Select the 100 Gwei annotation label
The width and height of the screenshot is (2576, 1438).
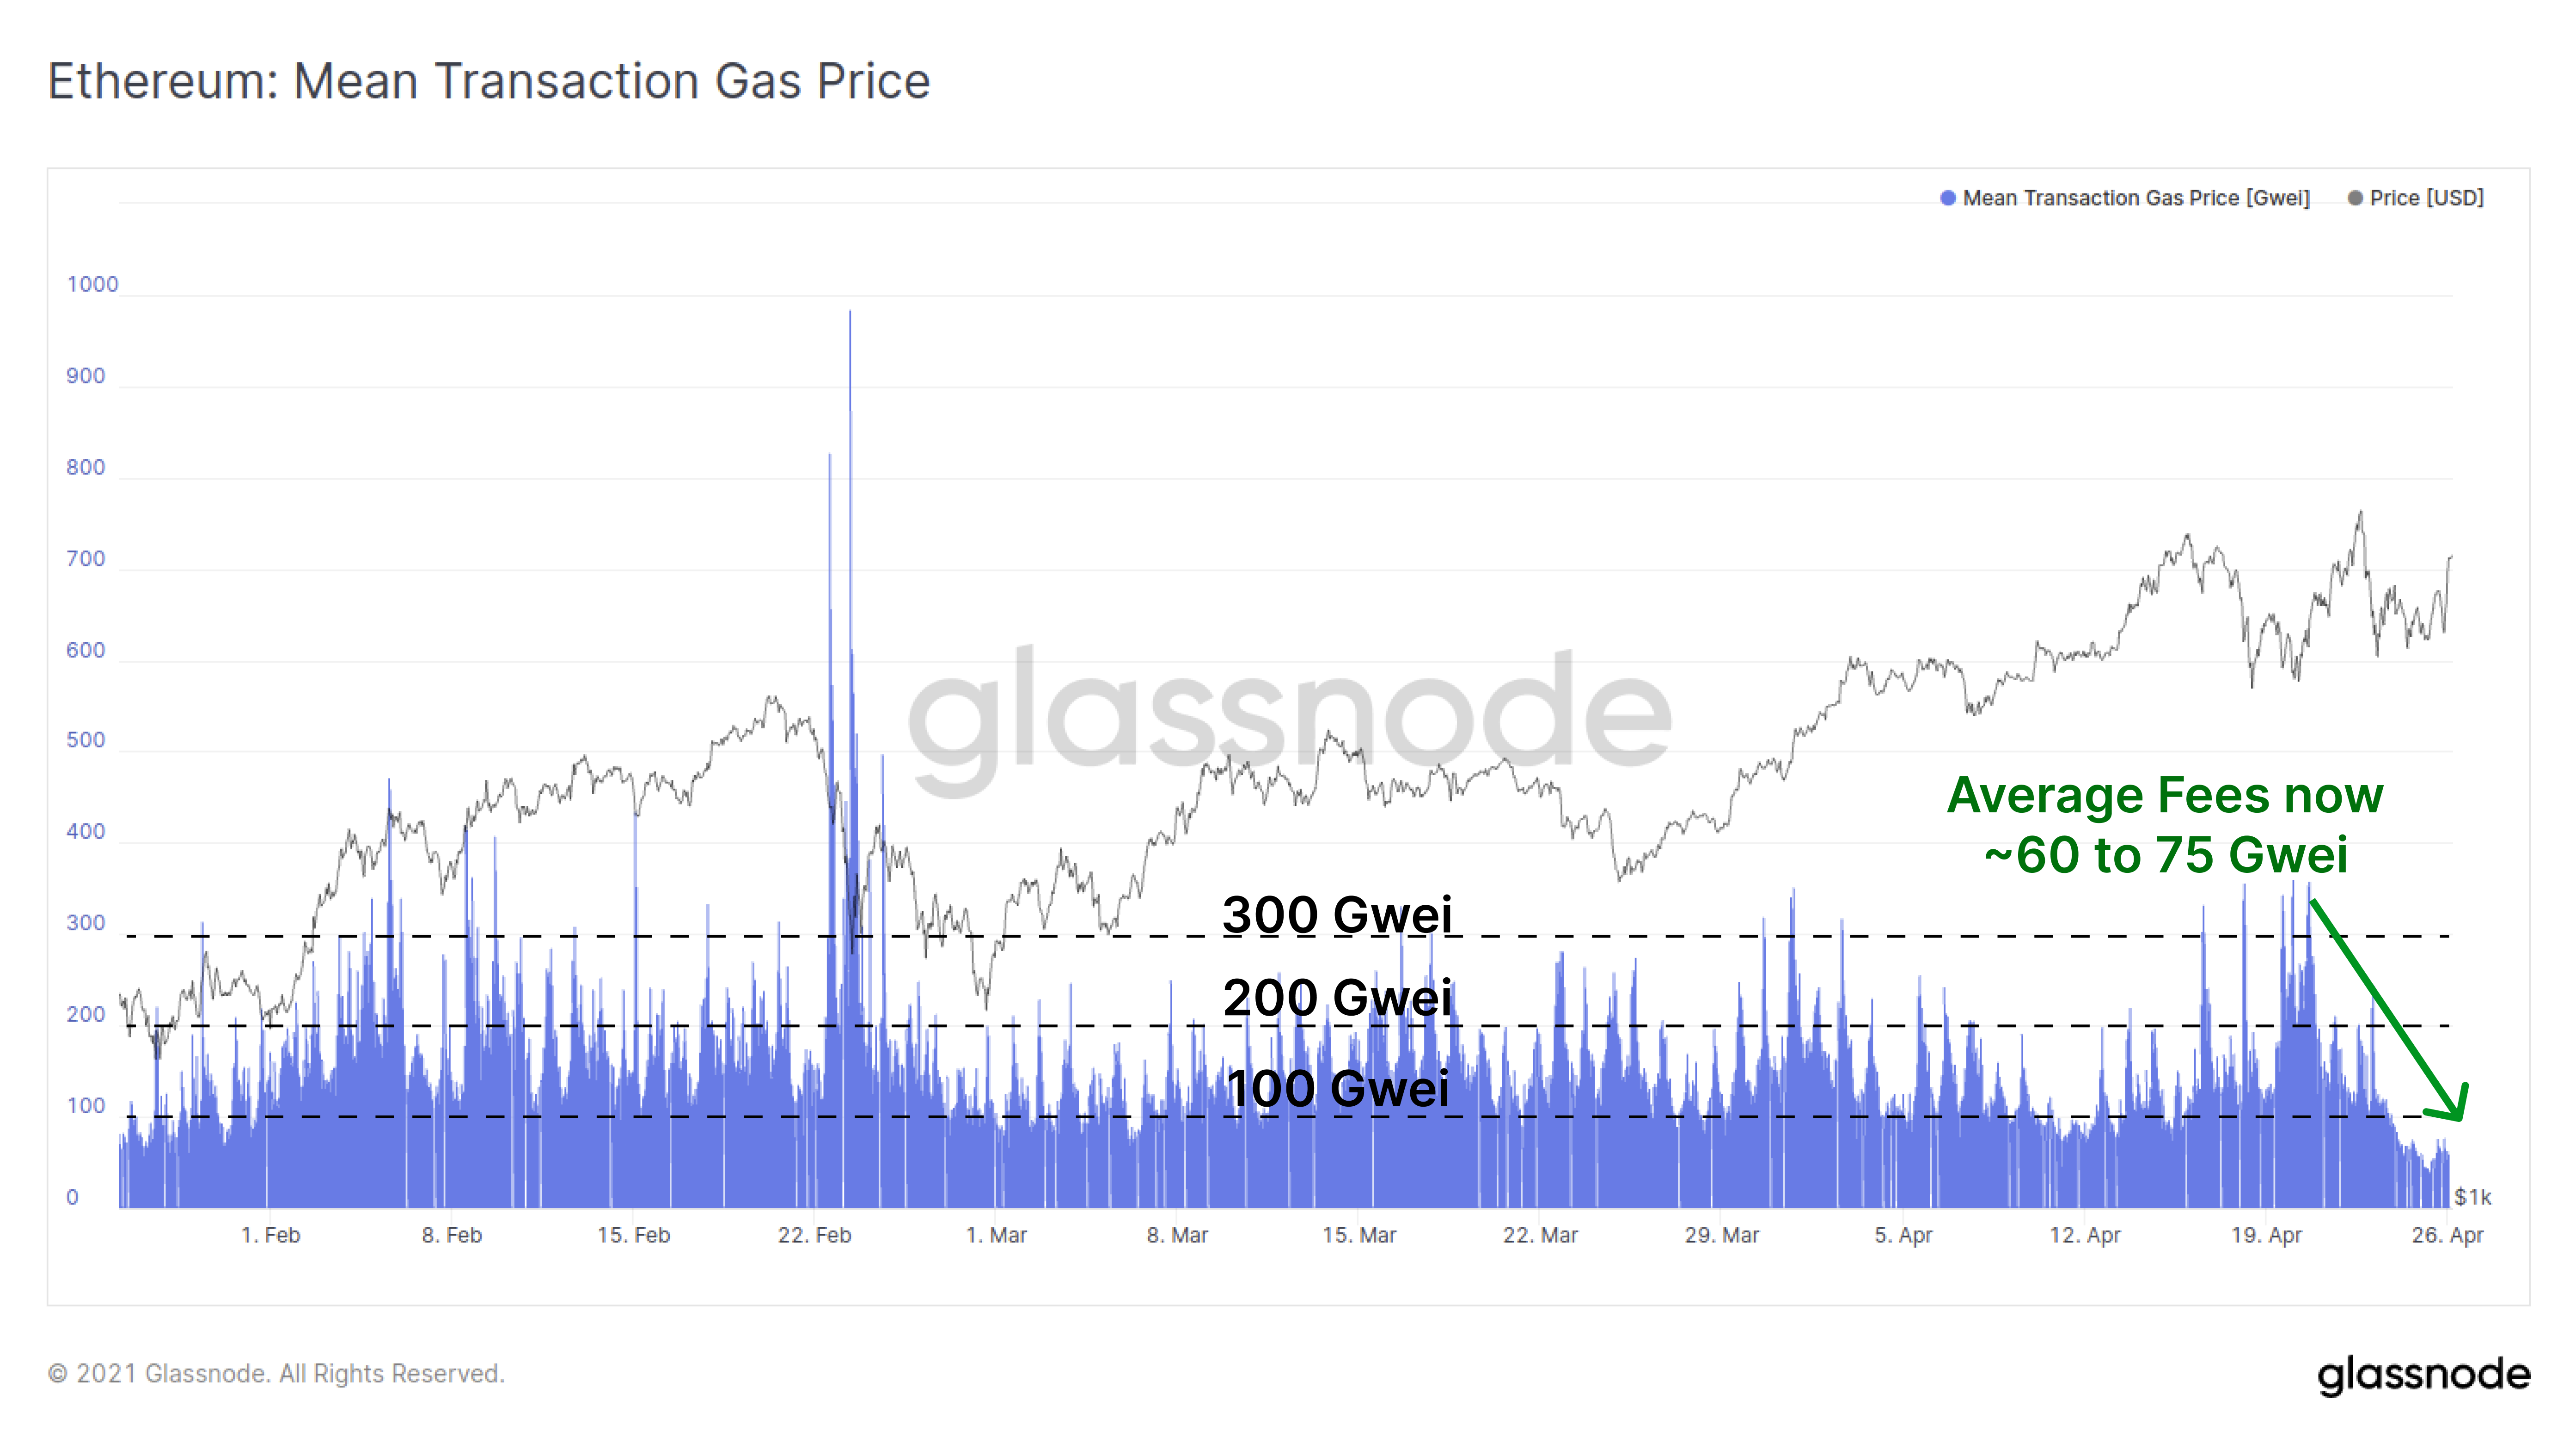pyautogui.click(x=1337, y=1088)
